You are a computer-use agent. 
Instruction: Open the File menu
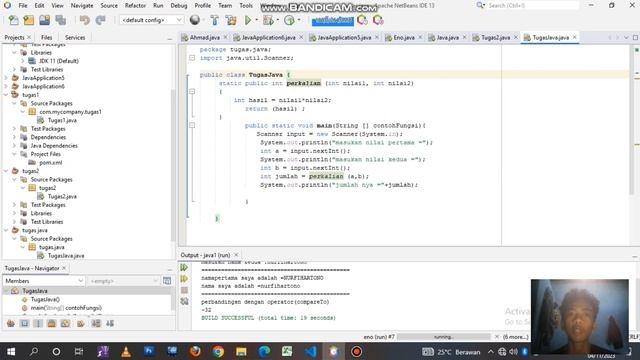23,5
